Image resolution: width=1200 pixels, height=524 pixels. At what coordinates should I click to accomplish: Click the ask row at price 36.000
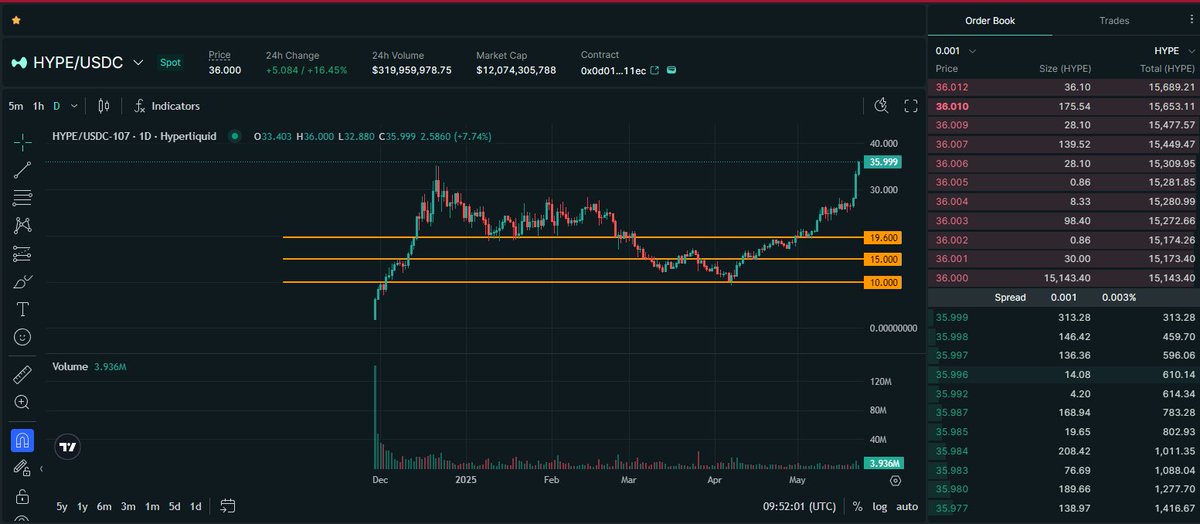coord(1064,278)
